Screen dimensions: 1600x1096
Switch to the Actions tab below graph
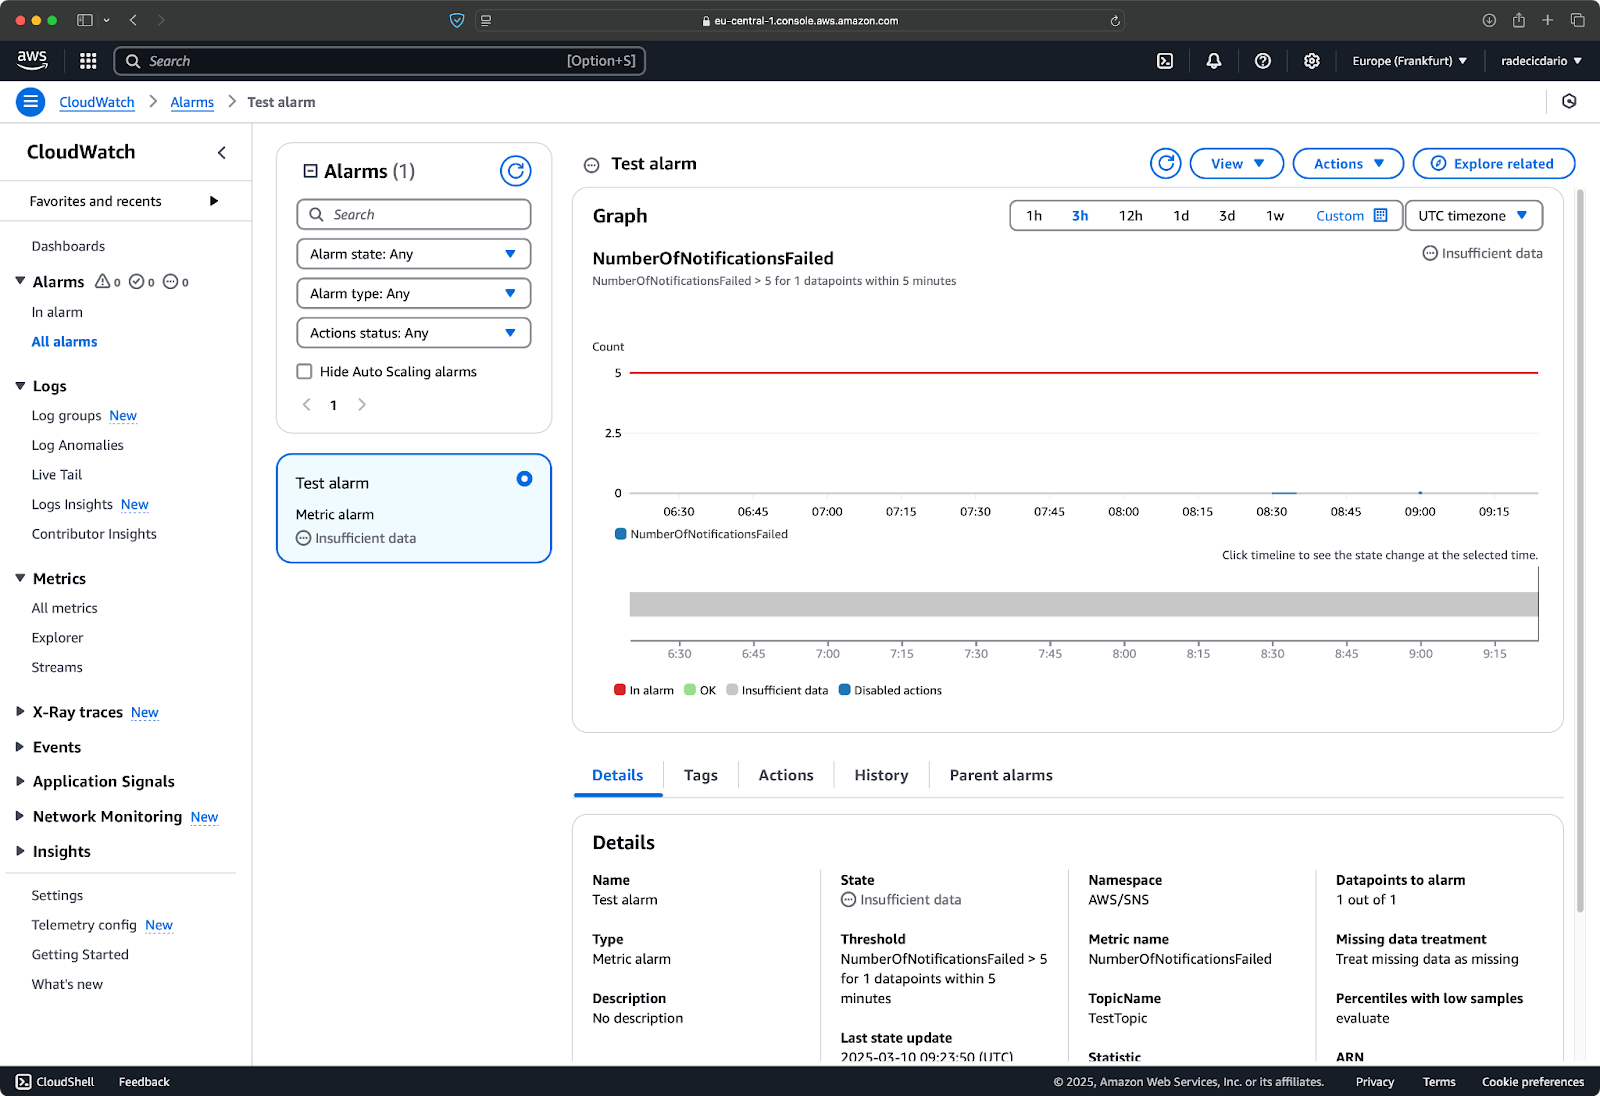coord(786,775)
